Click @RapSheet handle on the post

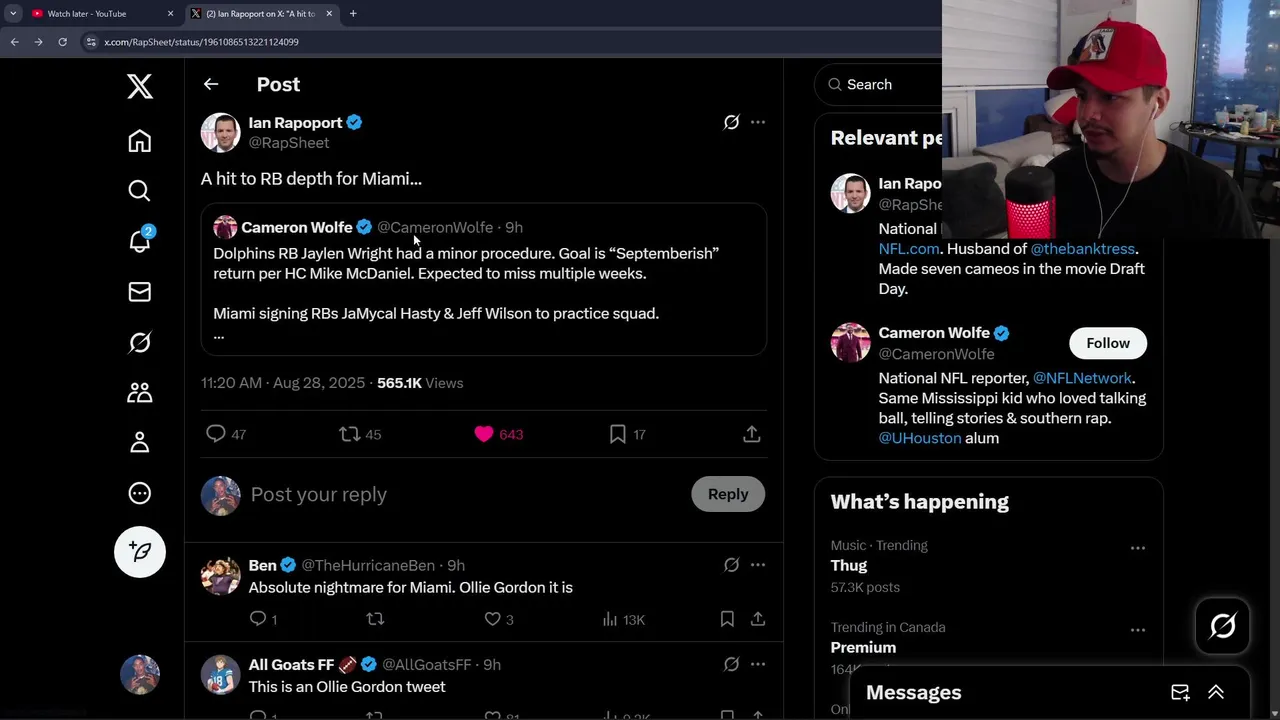point(289,143)
